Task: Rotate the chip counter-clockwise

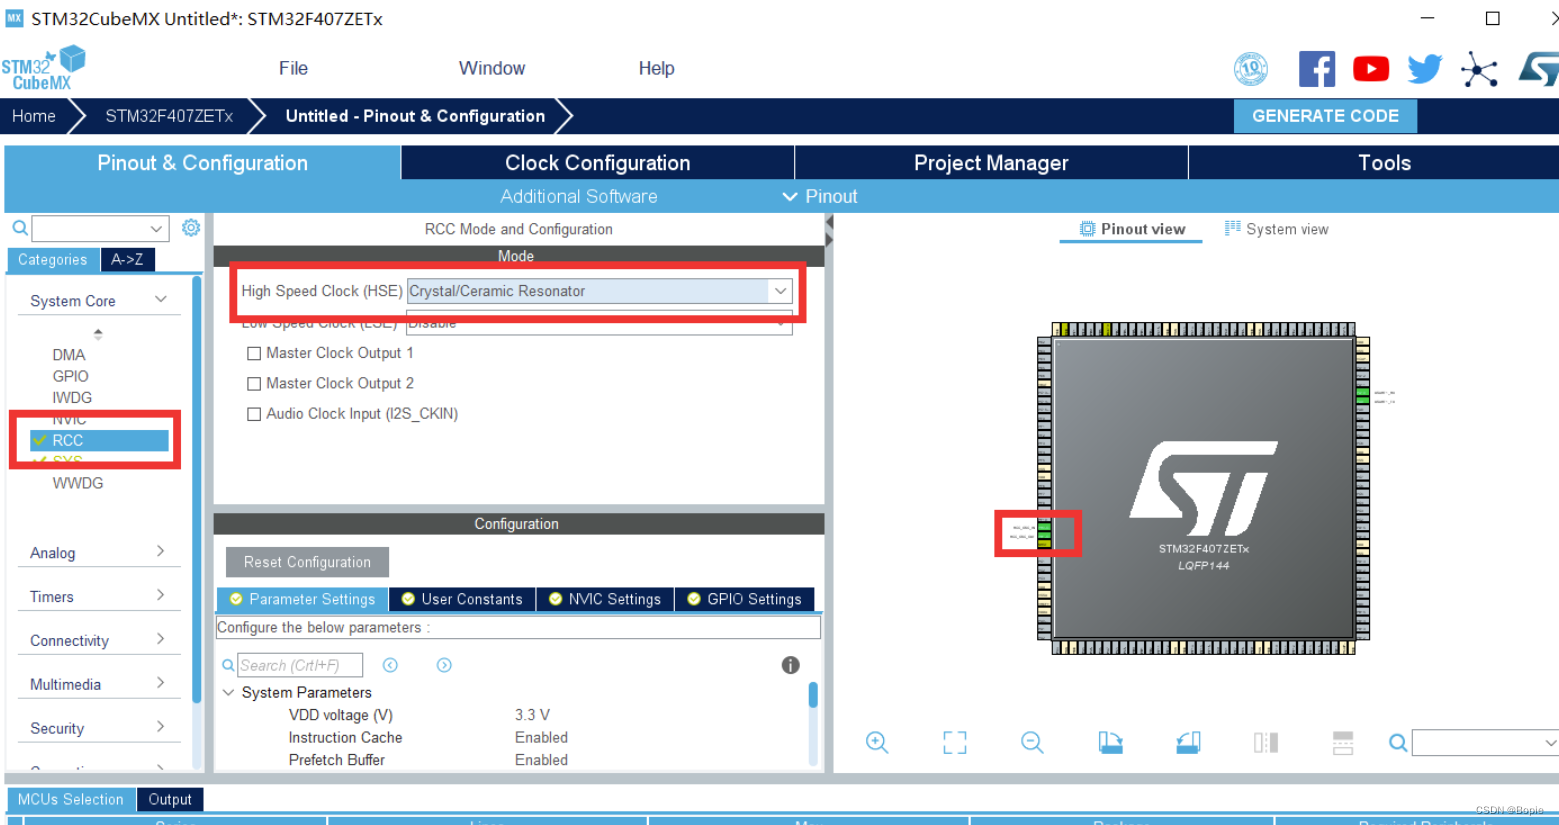Action: point(1188,742)
